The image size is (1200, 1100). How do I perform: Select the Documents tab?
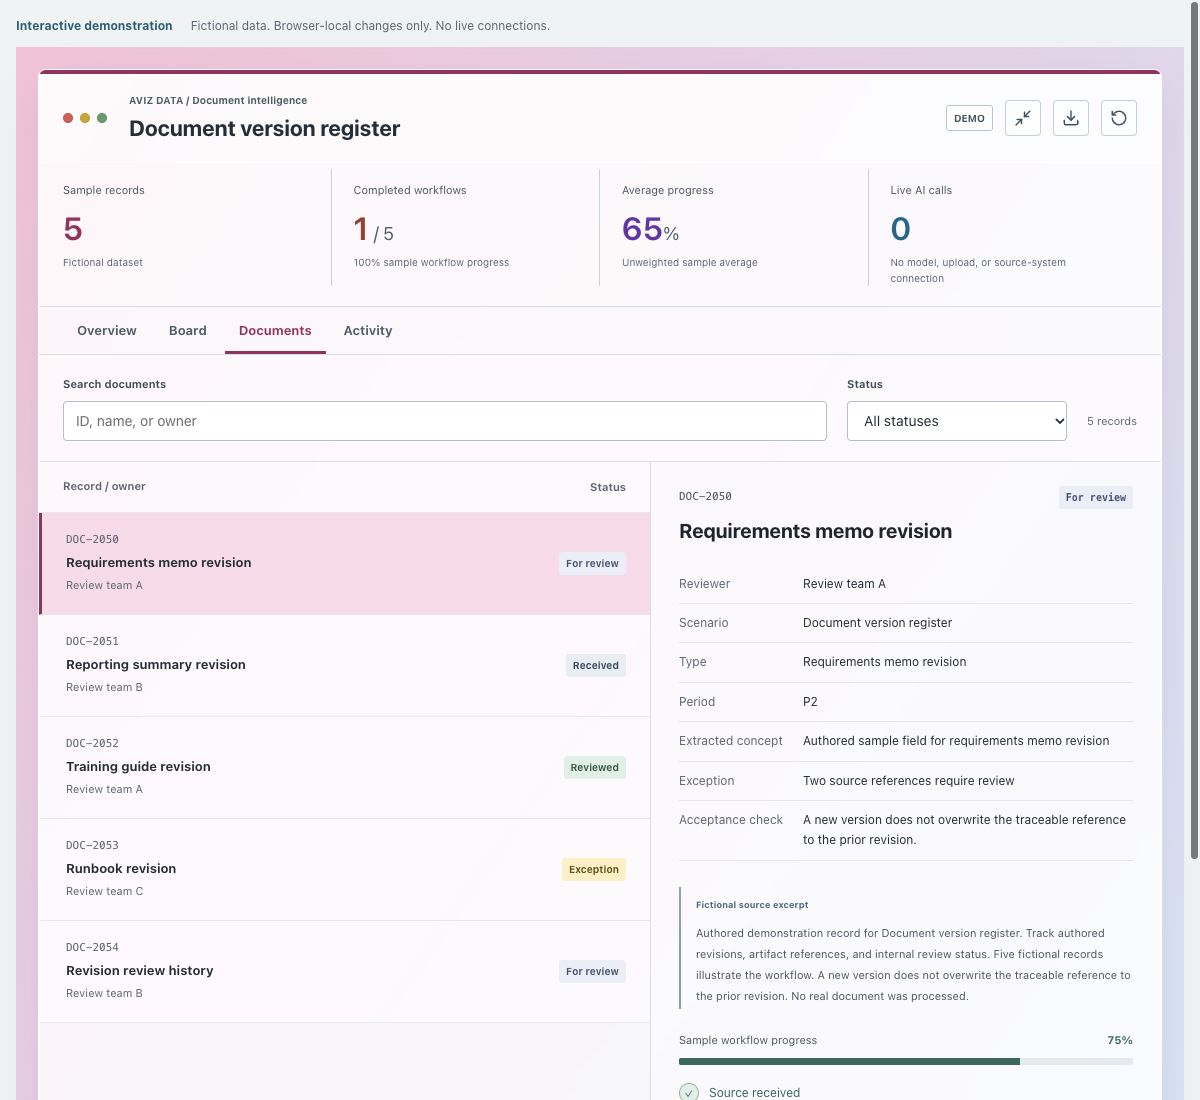coord(275,331)
